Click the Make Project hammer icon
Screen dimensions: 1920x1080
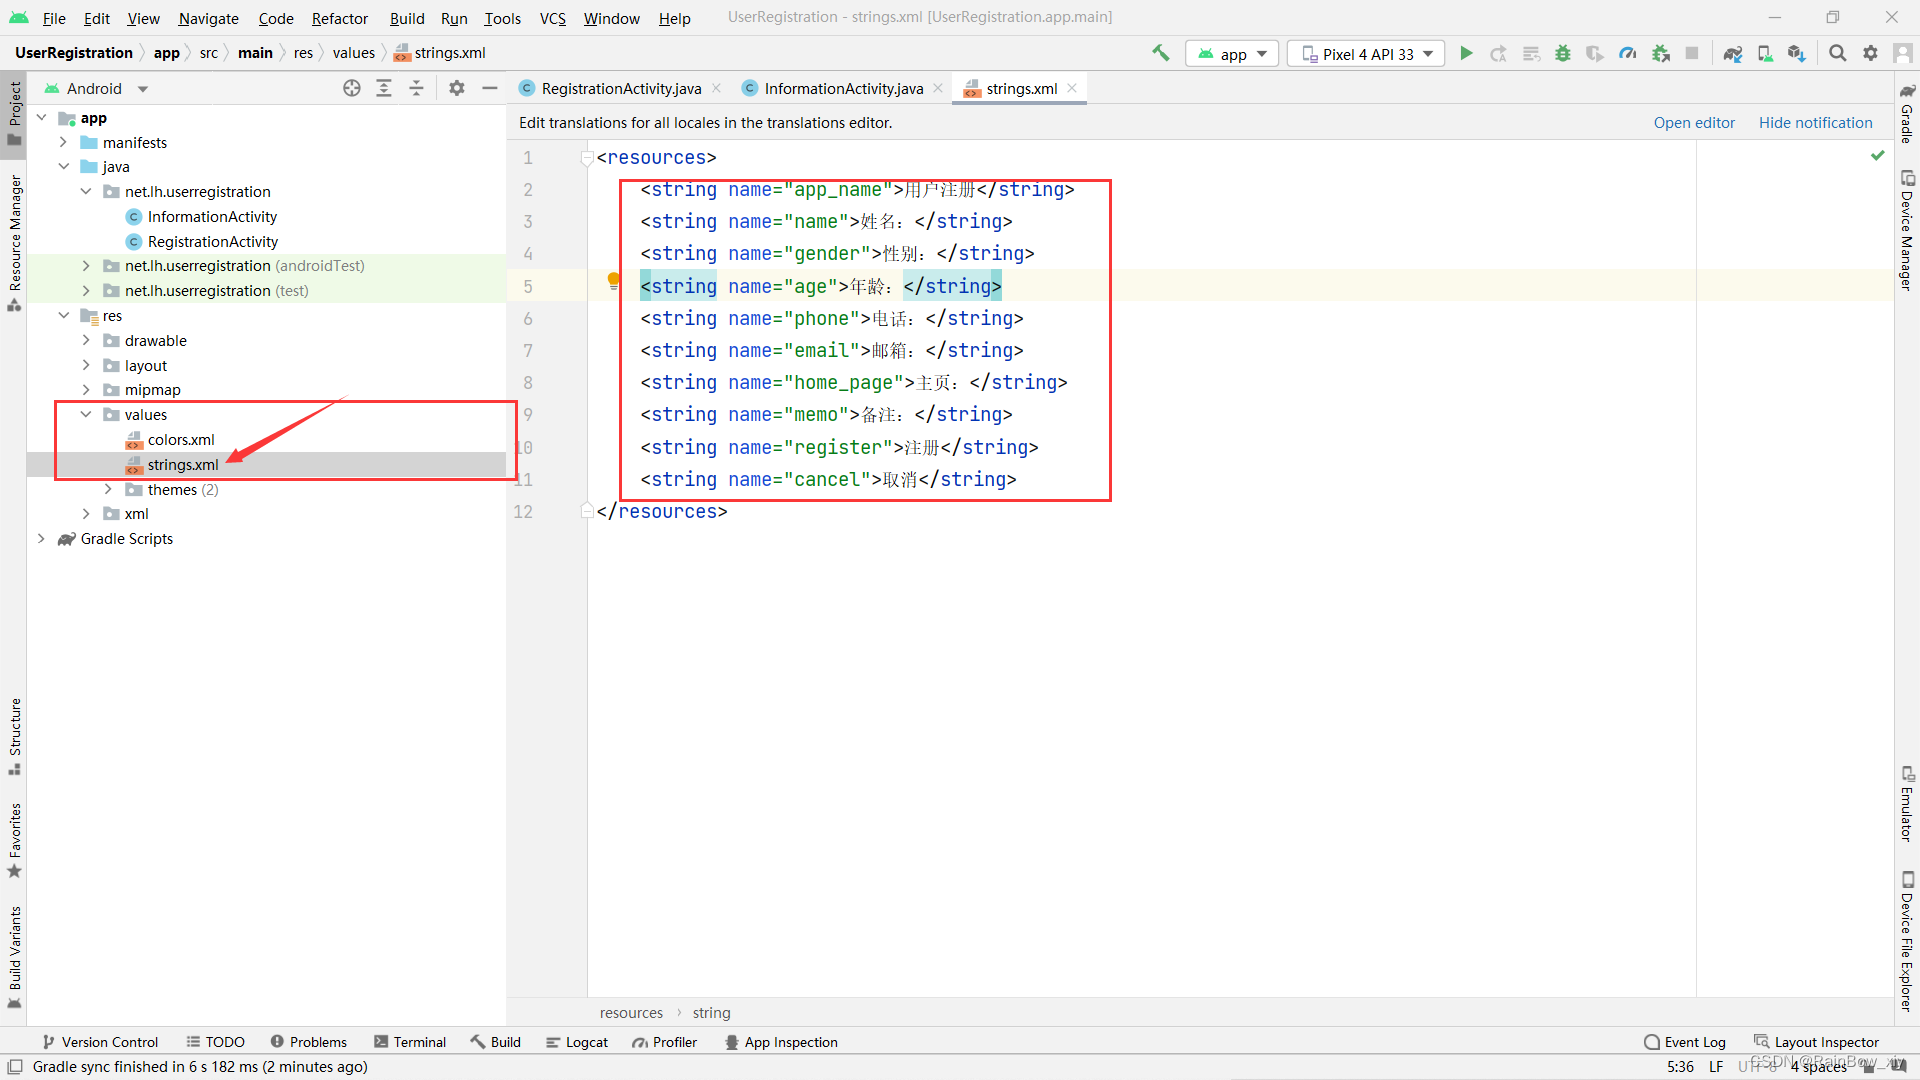click(1160, 54)
